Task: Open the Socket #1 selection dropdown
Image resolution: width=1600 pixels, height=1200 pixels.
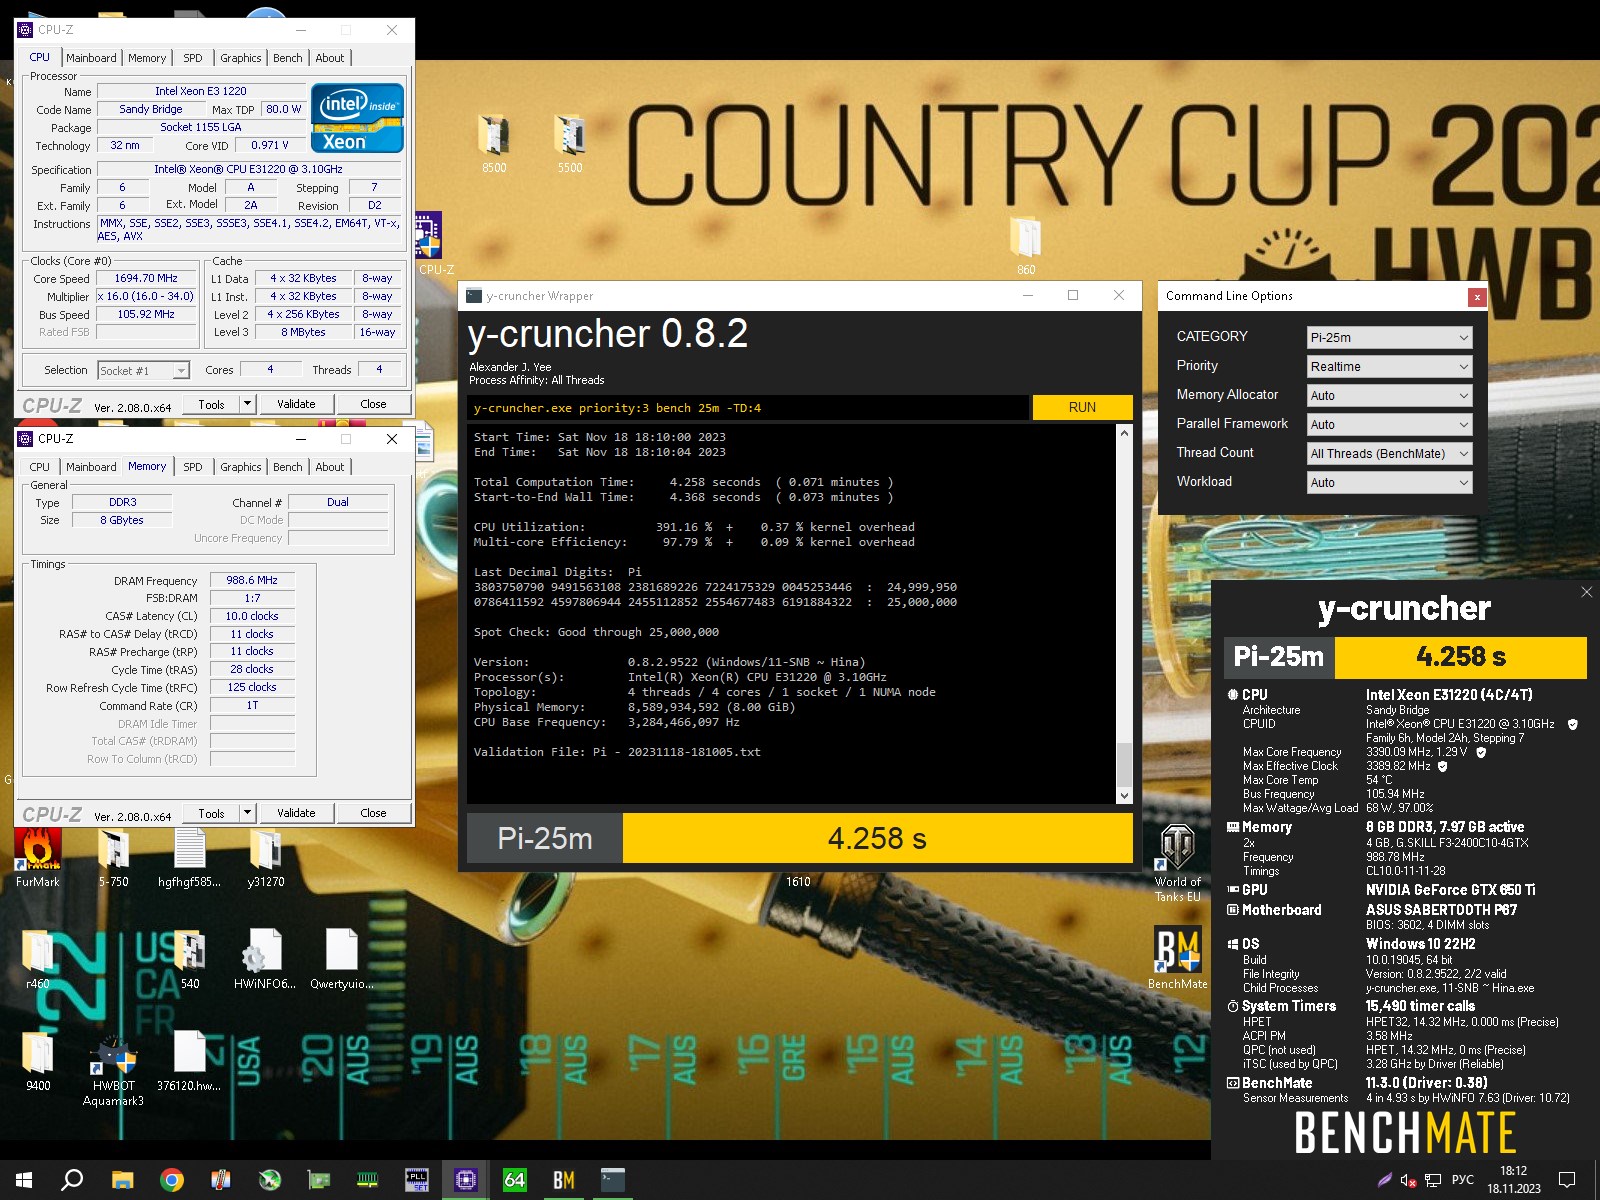Action: coord(144,371)
